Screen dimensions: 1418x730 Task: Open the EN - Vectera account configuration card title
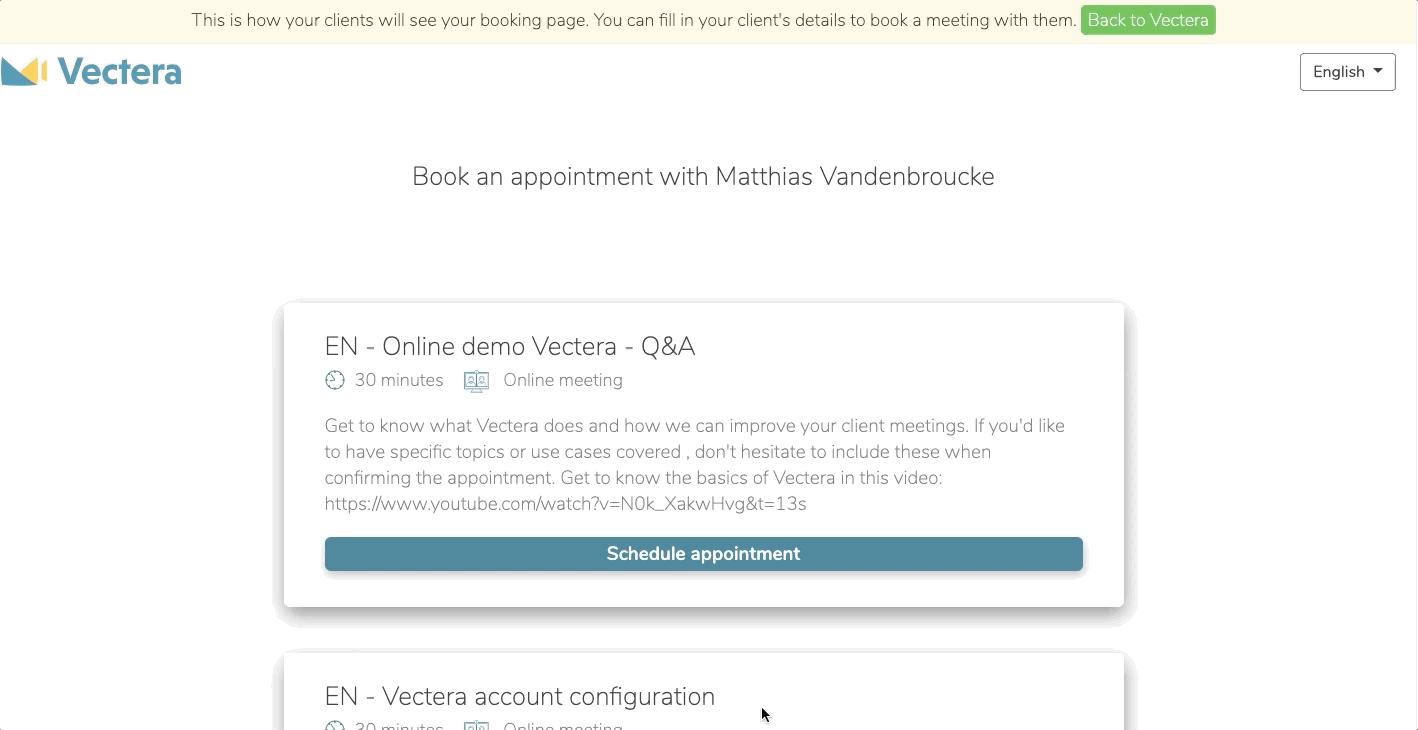520,696
